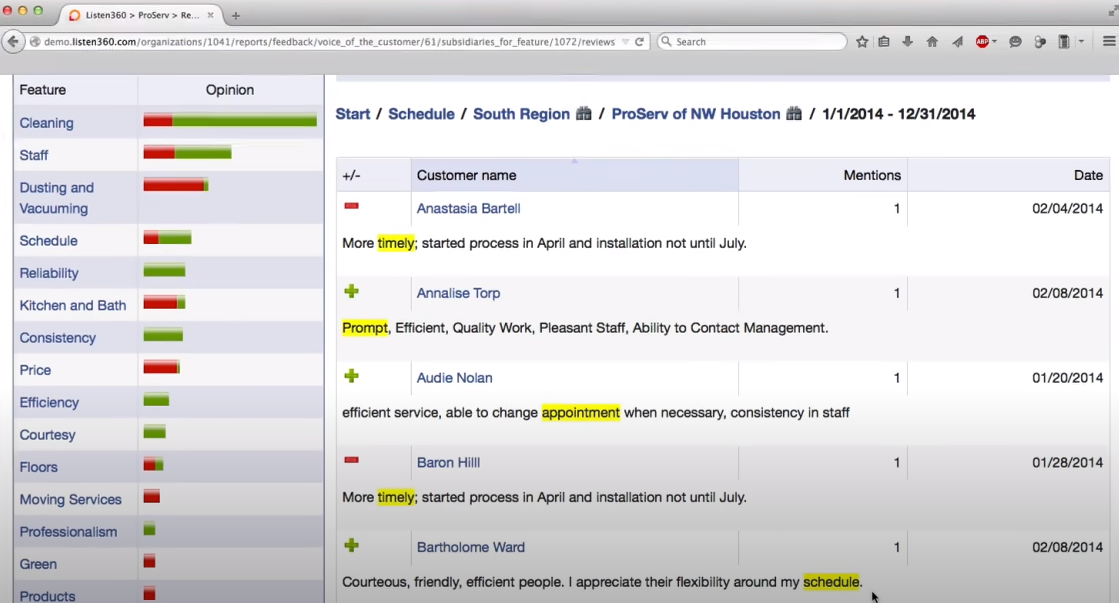The image size is (1119, 603).
Task: Select Reliability feature
Action: click(49, 273)
